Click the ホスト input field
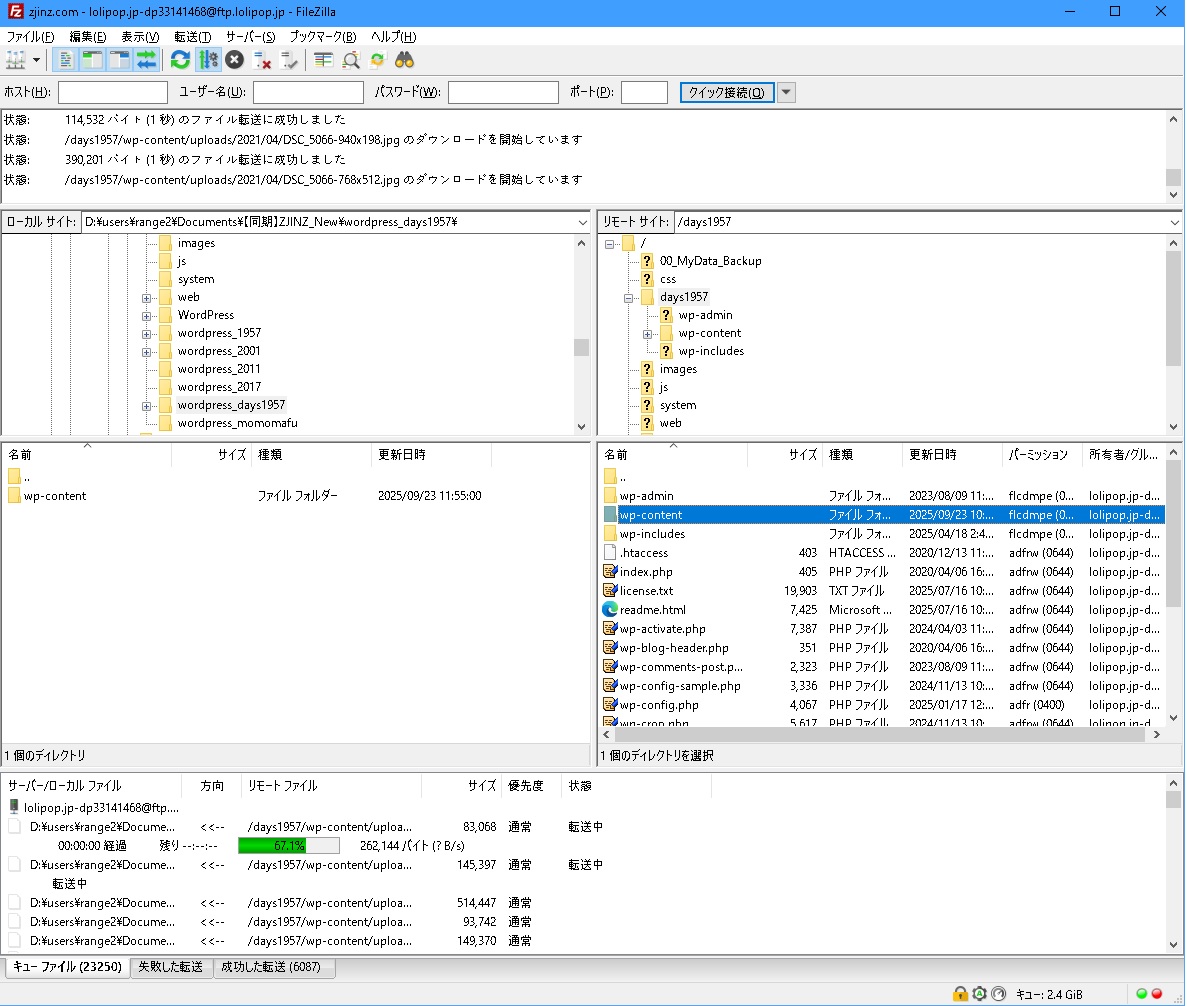1187x1006 pixels. point(112,93)
